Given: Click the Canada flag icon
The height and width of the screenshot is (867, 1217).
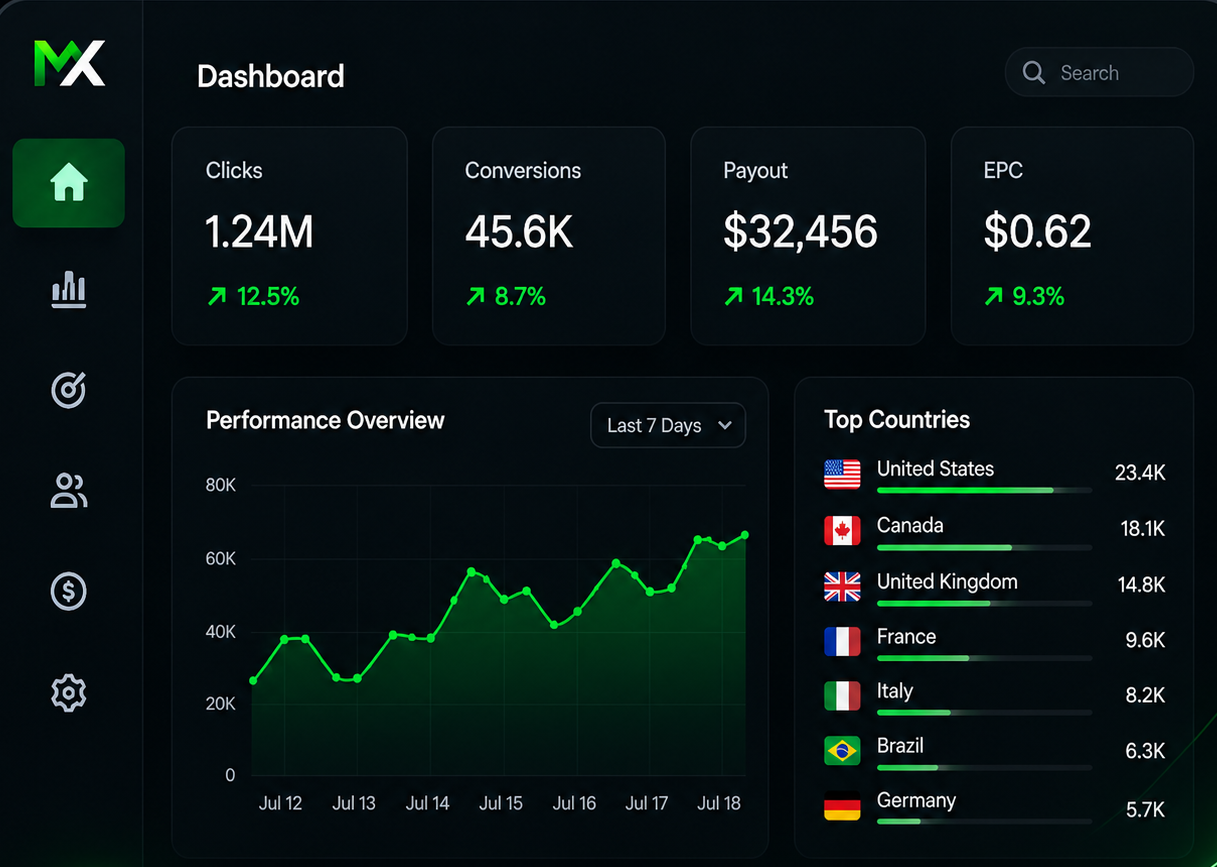Looking at the screenshot, I should tap(842, 530).
